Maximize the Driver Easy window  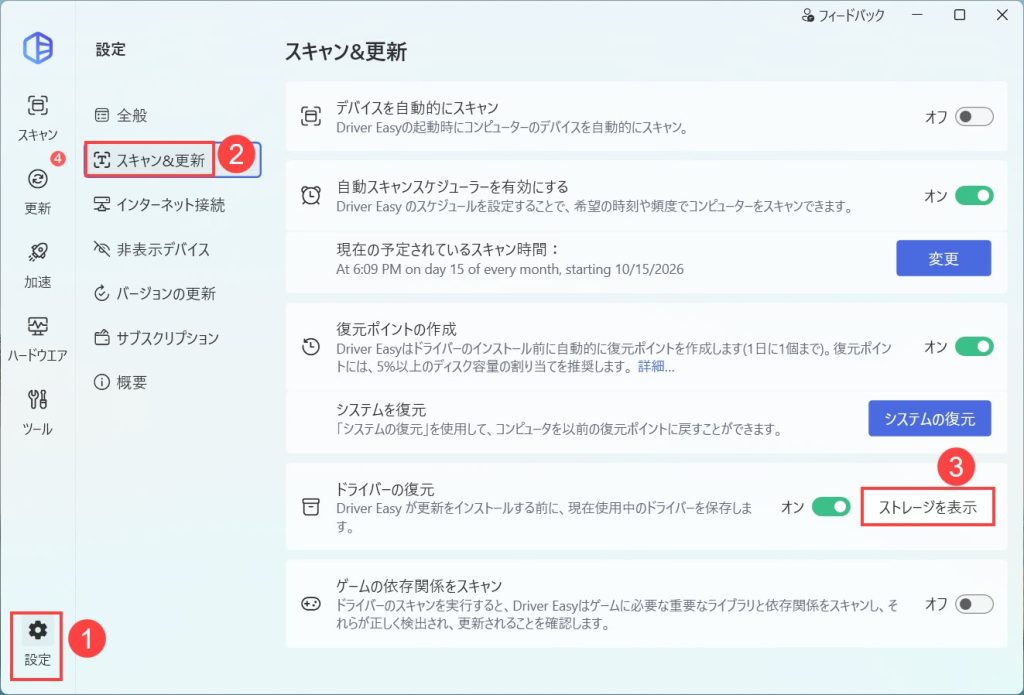click(x=960, y=15)
